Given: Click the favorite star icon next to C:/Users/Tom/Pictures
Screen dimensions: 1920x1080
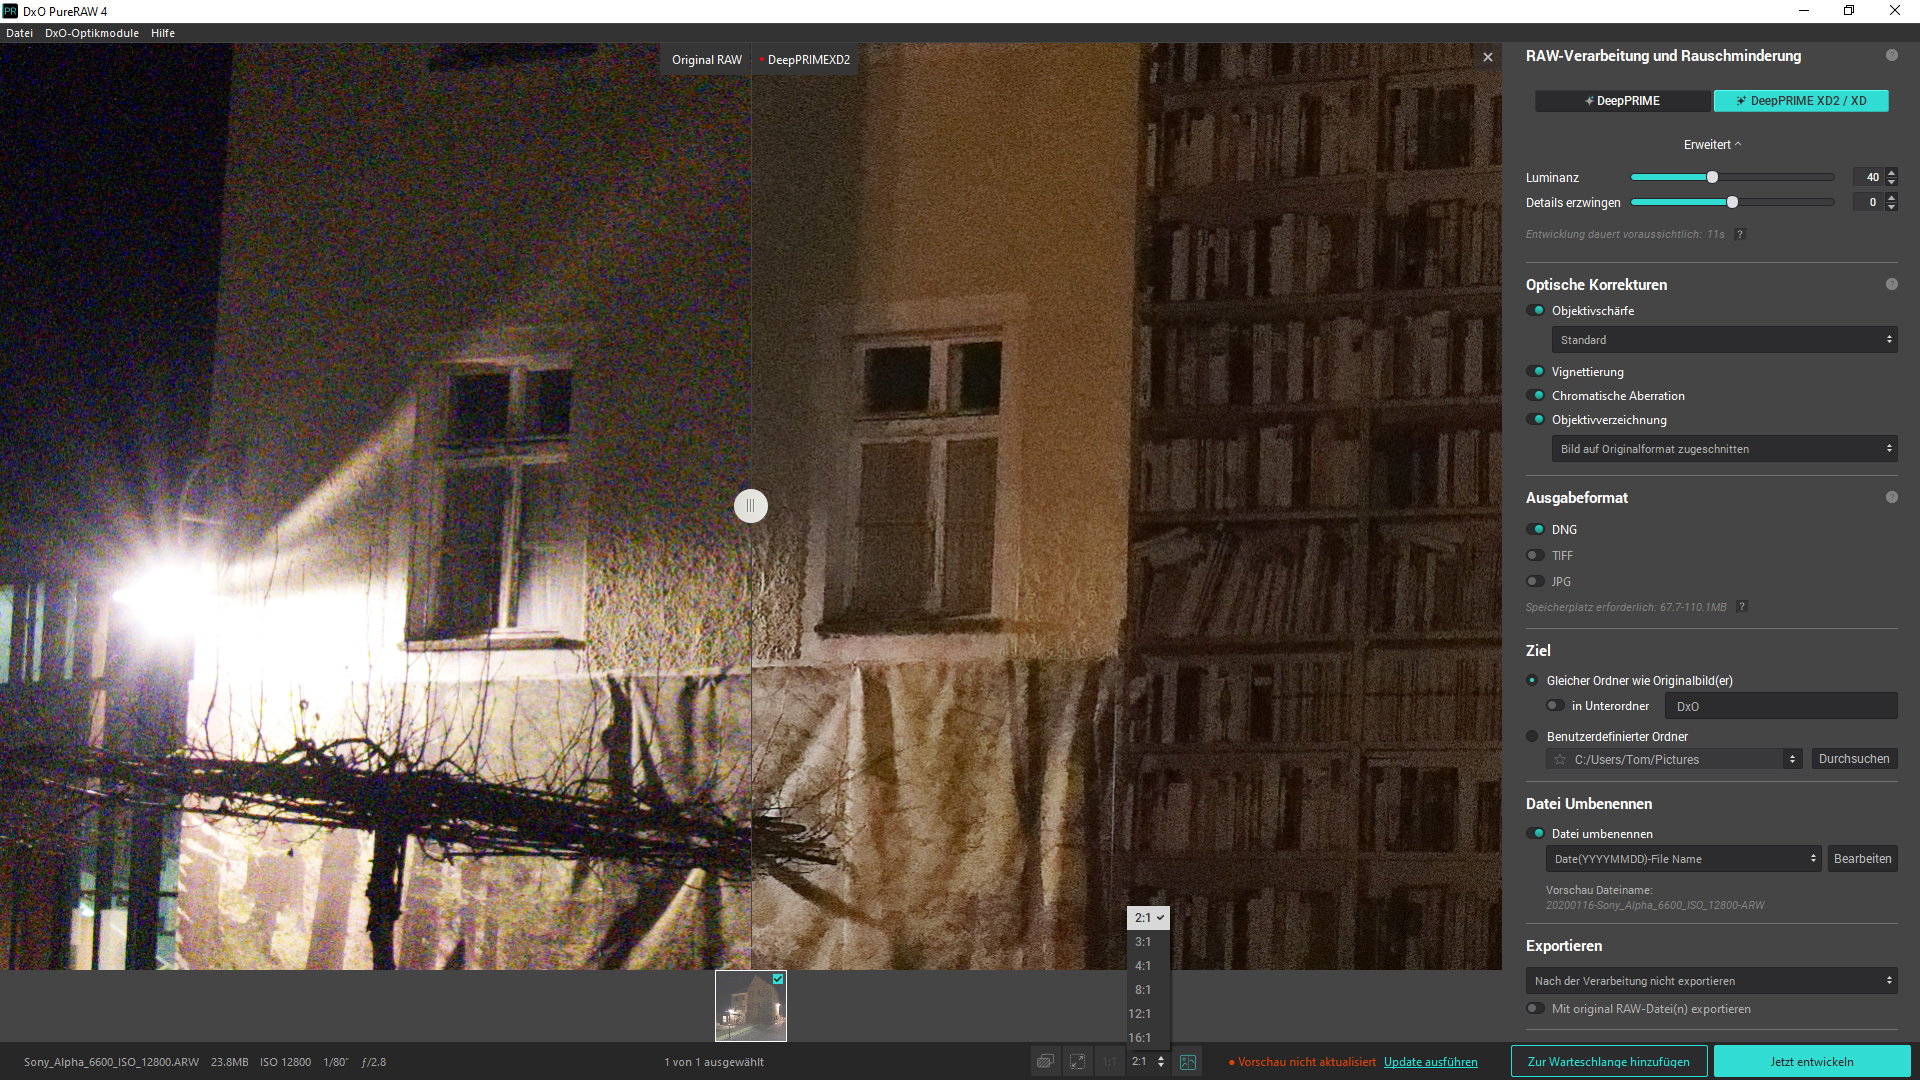Looking at the screenshot, I should point(1560,760).
